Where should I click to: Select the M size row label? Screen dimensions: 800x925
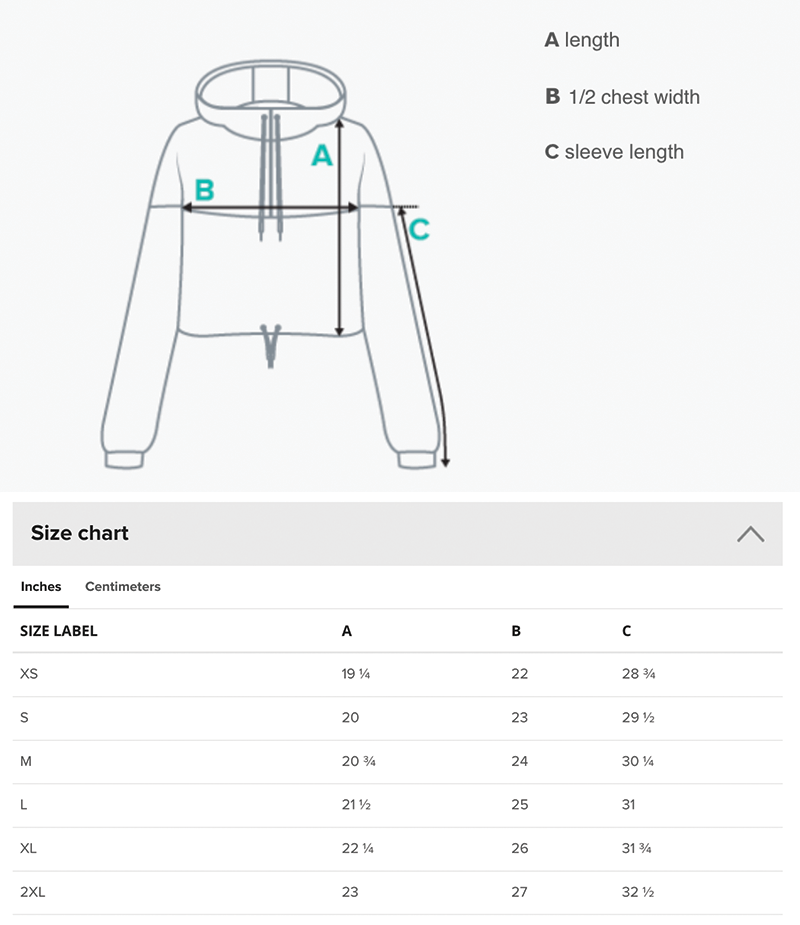coord(26,761)
